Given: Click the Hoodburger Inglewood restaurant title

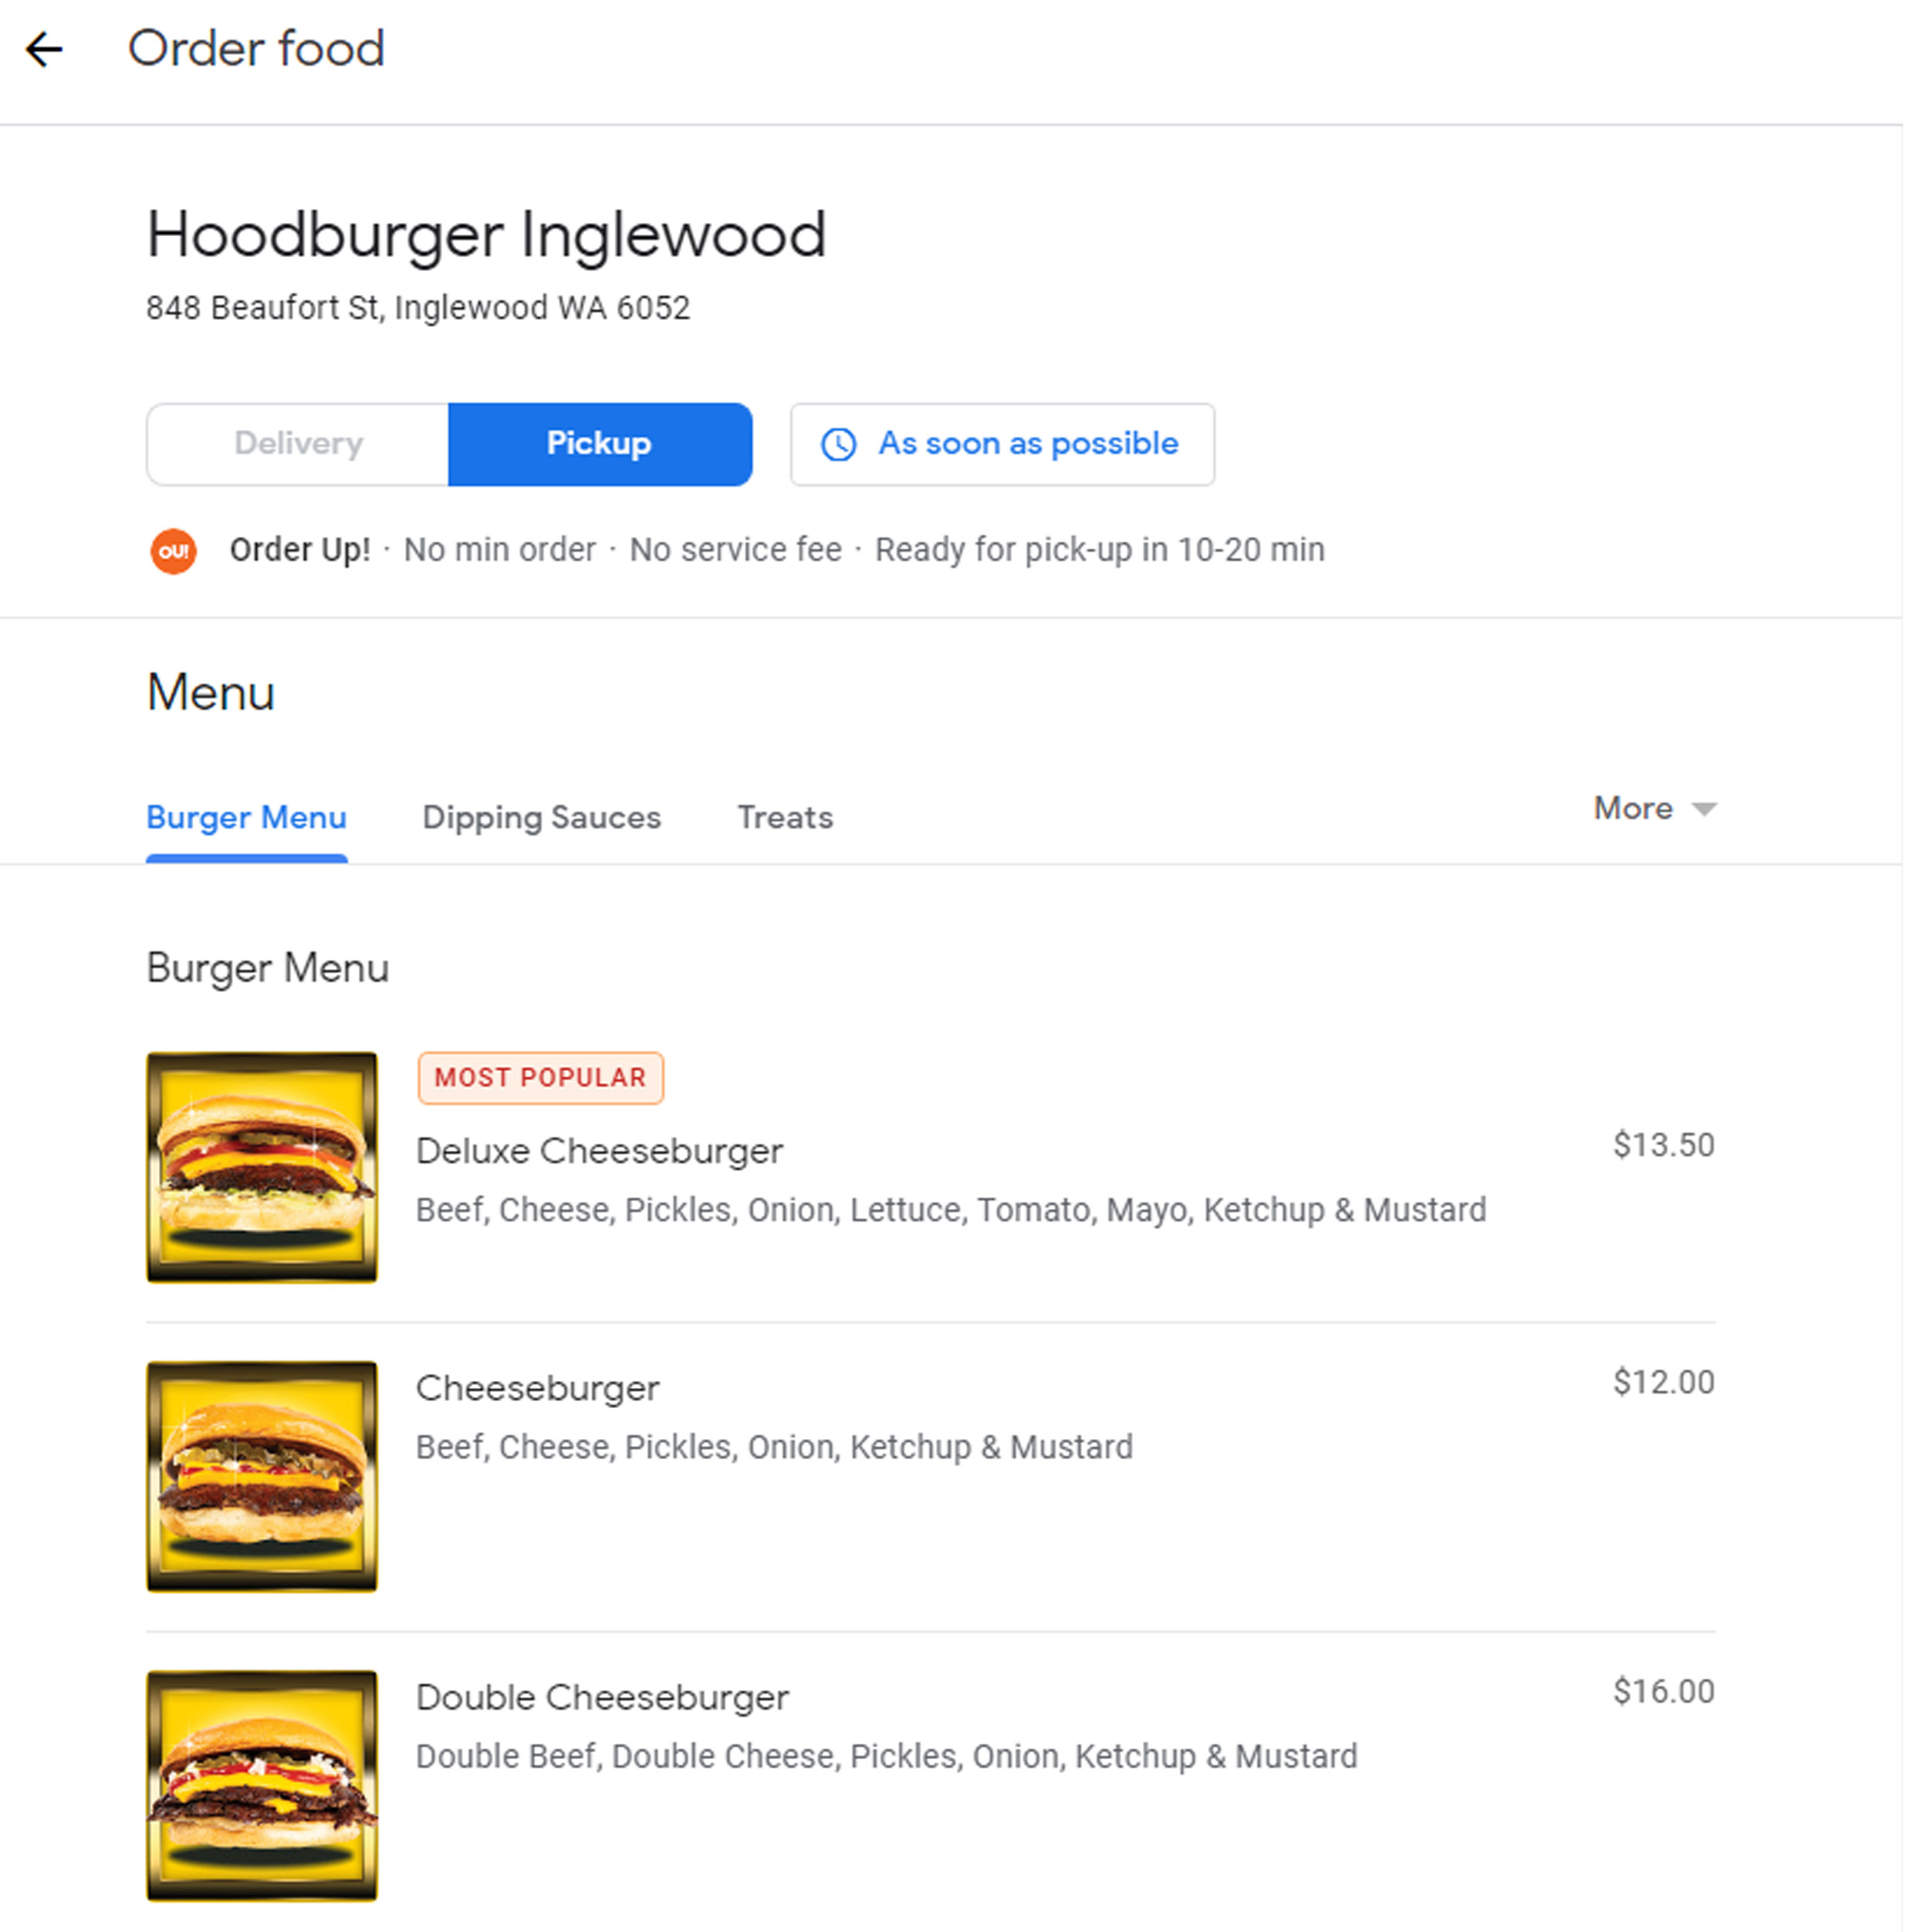Looking at the screenshot, I should click(486, 236).
